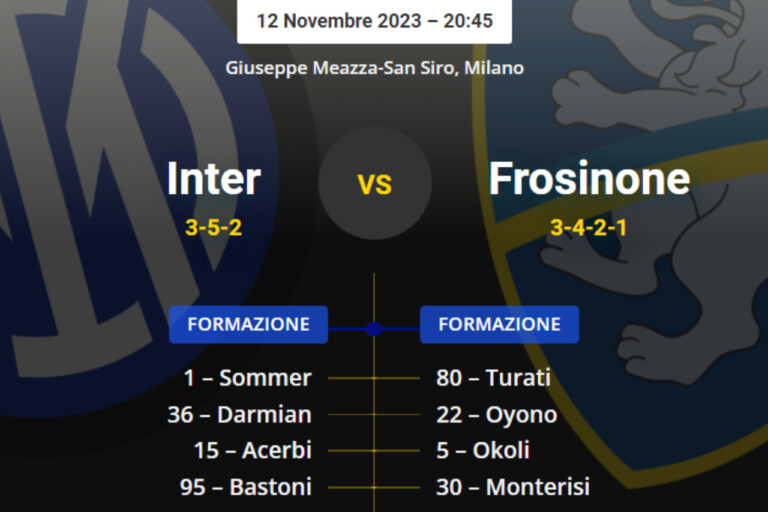Select player 5 – Okoli
Screen dimensions: 768x512
[483, 450]
